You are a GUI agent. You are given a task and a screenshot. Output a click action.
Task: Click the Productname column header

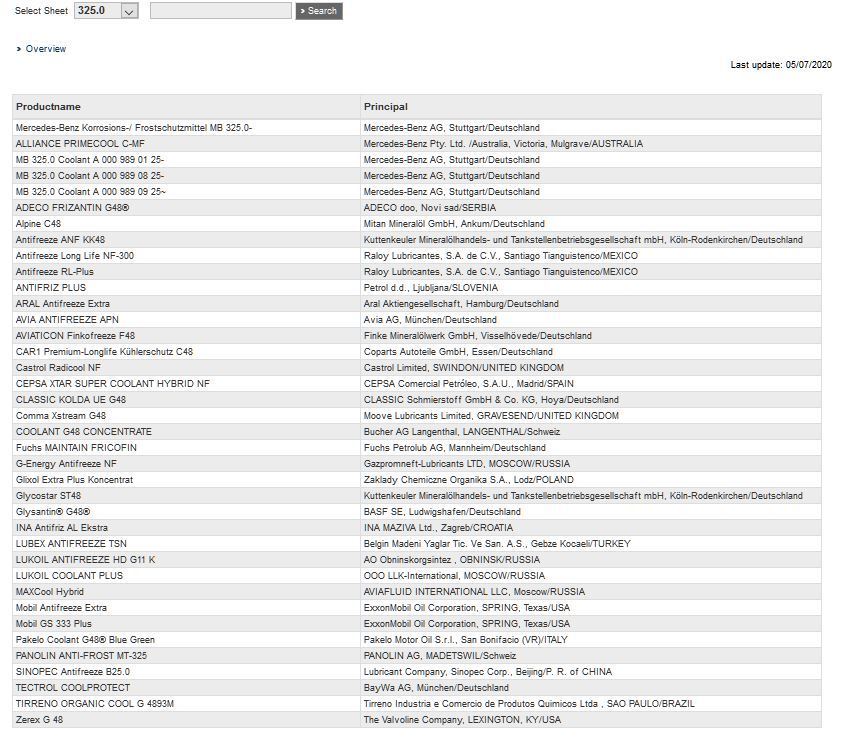pyautogui.click(x=48, y=107)
